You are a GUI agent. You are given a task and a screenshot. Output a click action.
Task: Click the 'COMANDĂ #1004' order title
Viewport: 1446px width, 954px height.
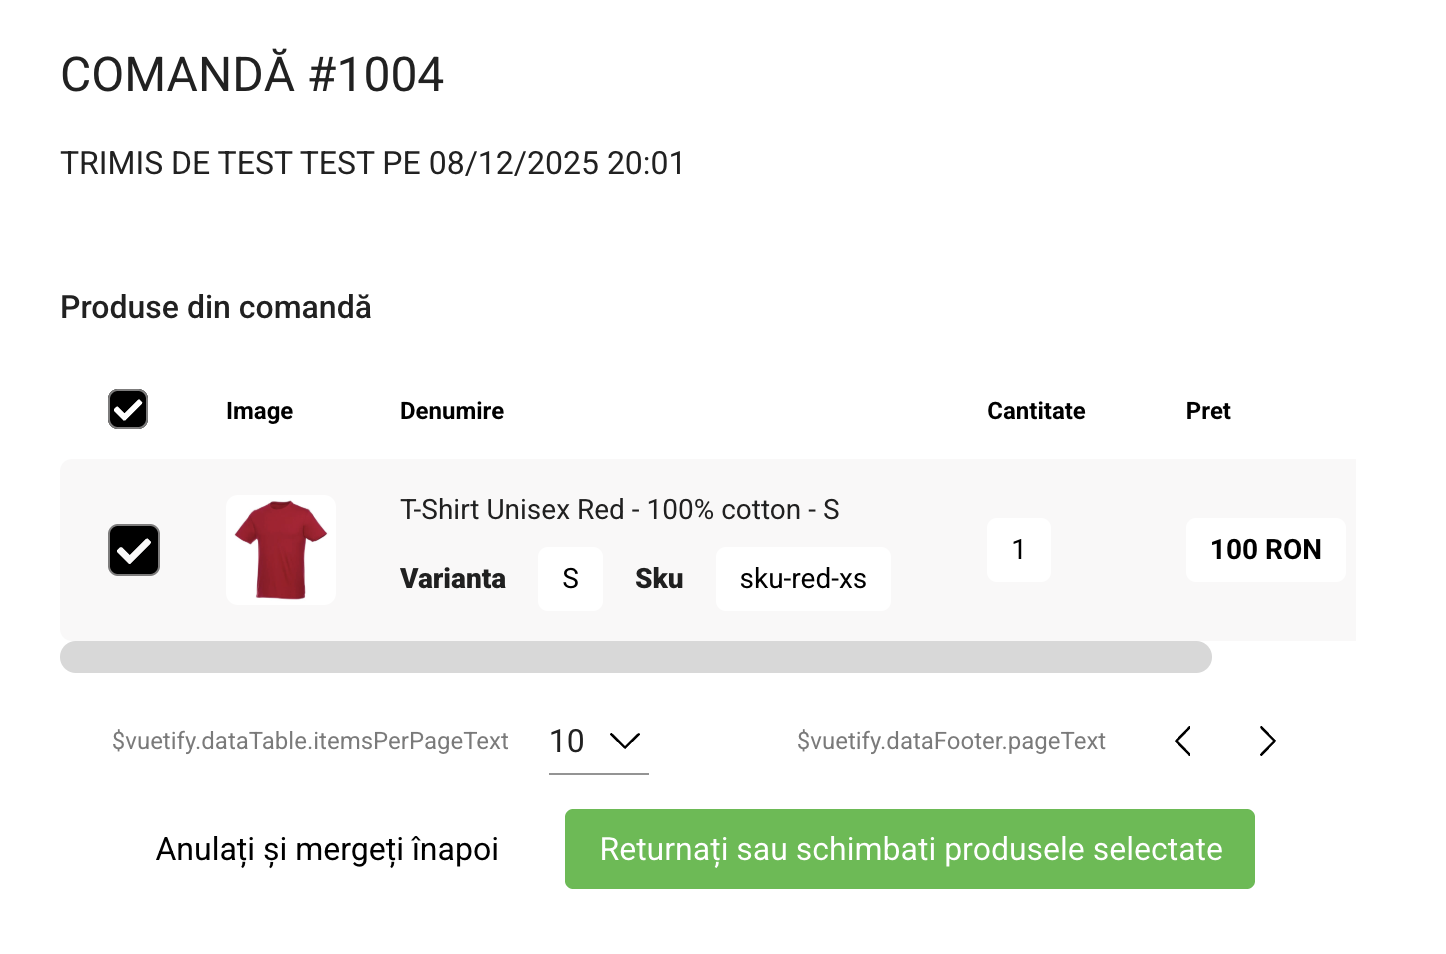point(252,75)
